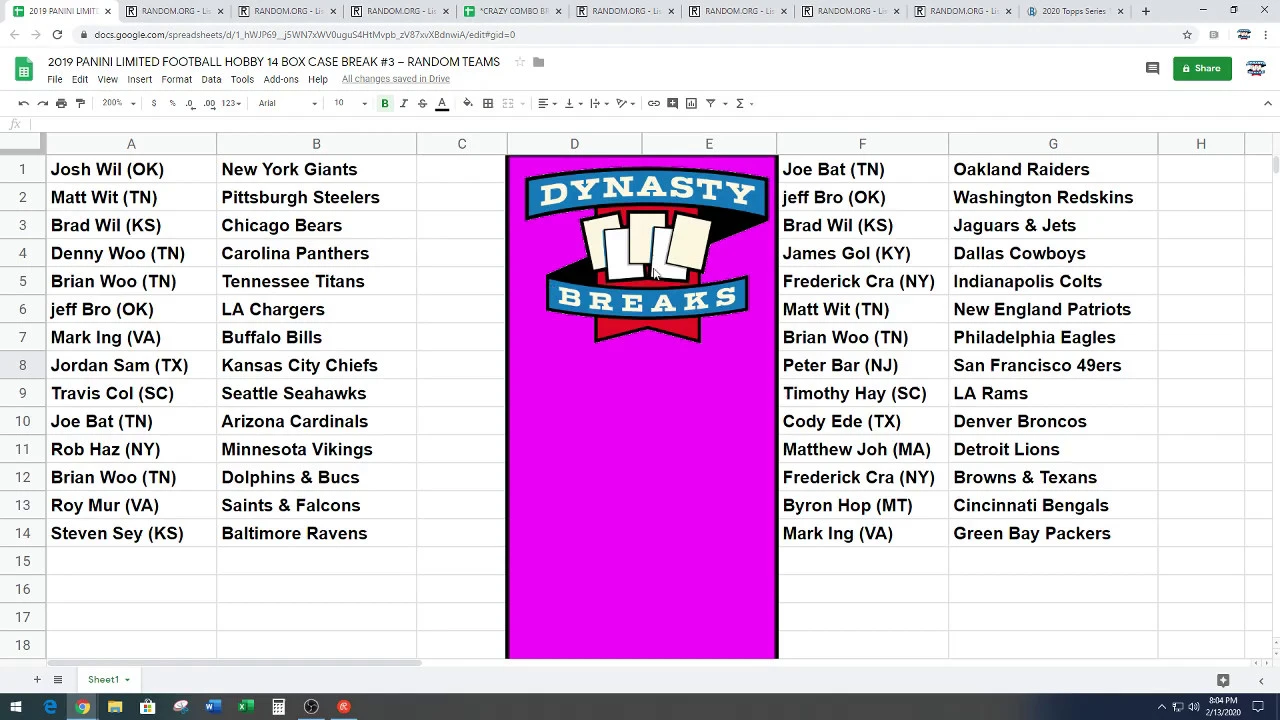Open the Functions sigma dropdown
This screenshot has width=1280, height=720.
[x=744, y=103]
